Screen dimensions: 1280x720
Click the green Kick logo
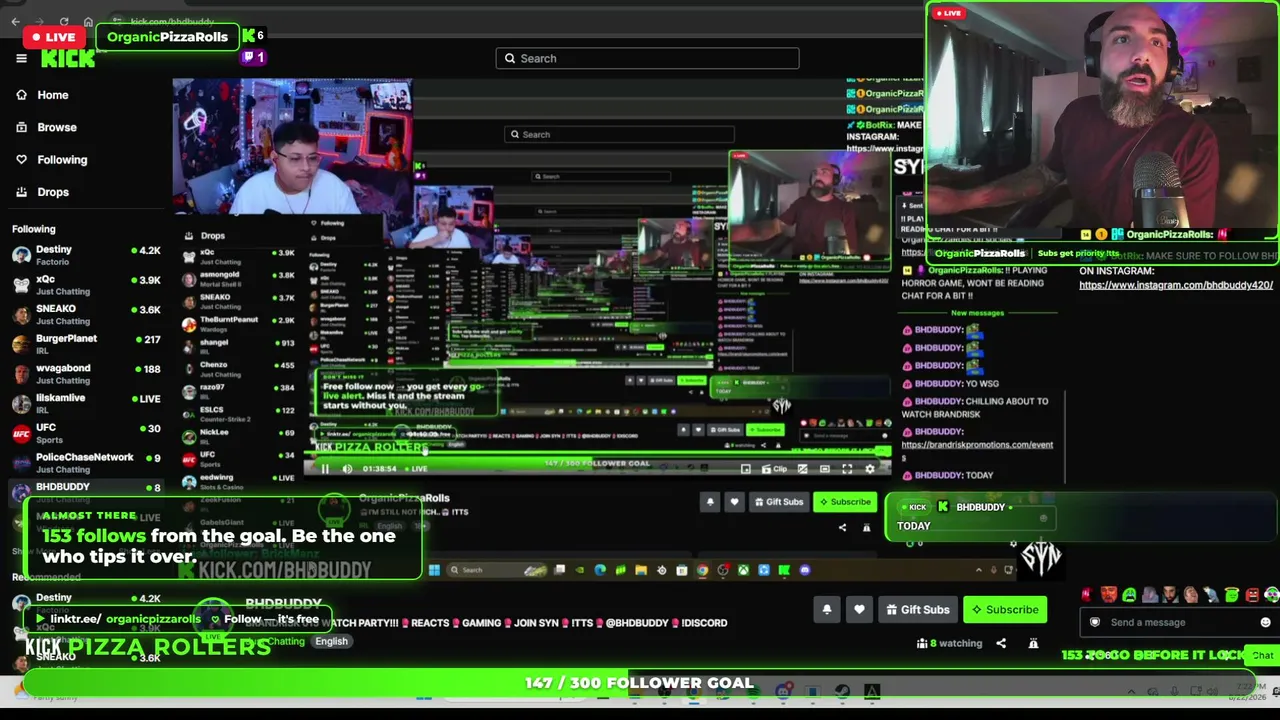click(x=68, y=59)
